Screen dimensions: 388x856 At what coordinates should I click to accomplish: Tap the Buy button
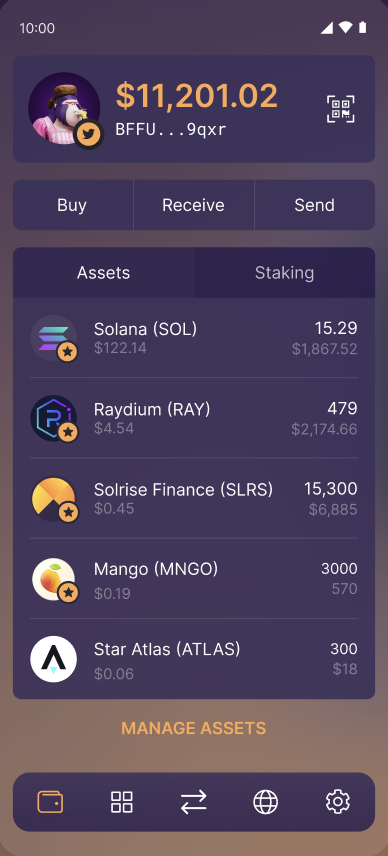[x=73, y=205]
